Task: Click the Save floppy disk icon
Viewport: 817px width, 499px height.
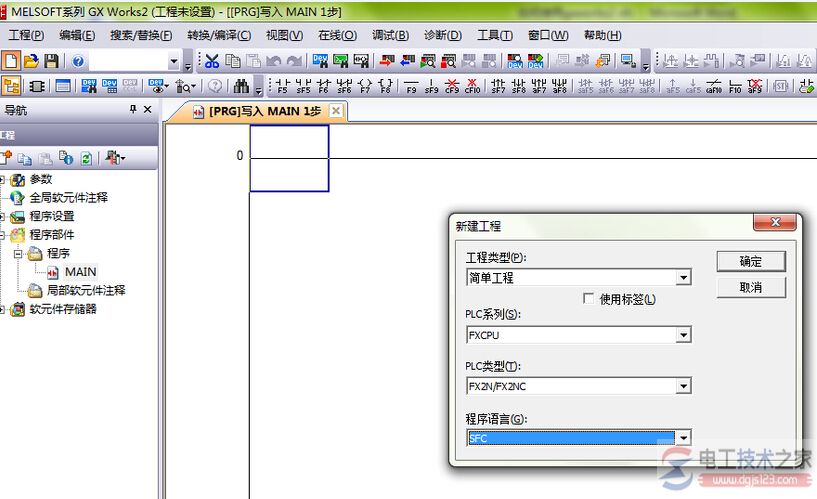Action: (51, 61)
